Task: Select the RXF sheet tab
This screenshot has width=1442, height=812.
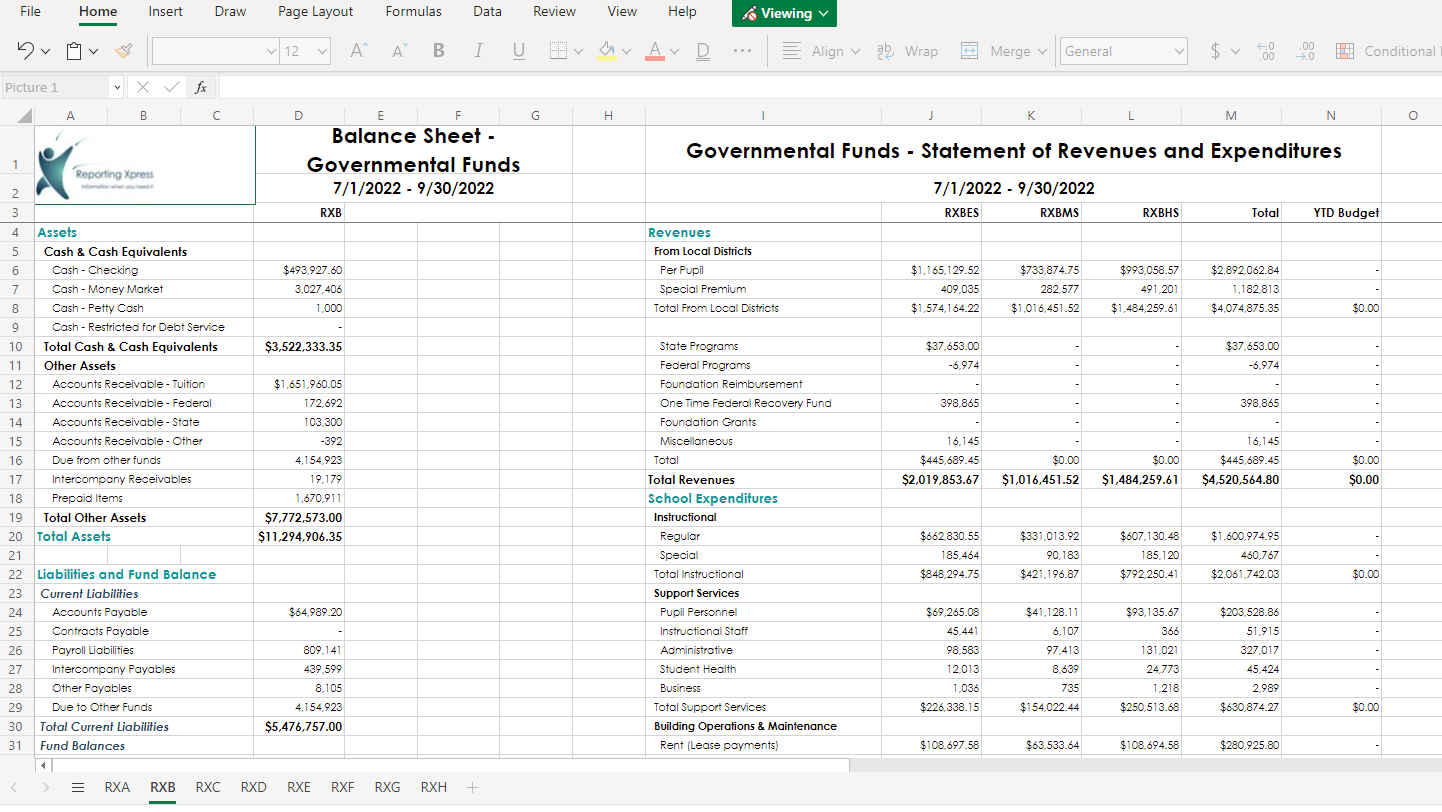Action: (342, 787)
